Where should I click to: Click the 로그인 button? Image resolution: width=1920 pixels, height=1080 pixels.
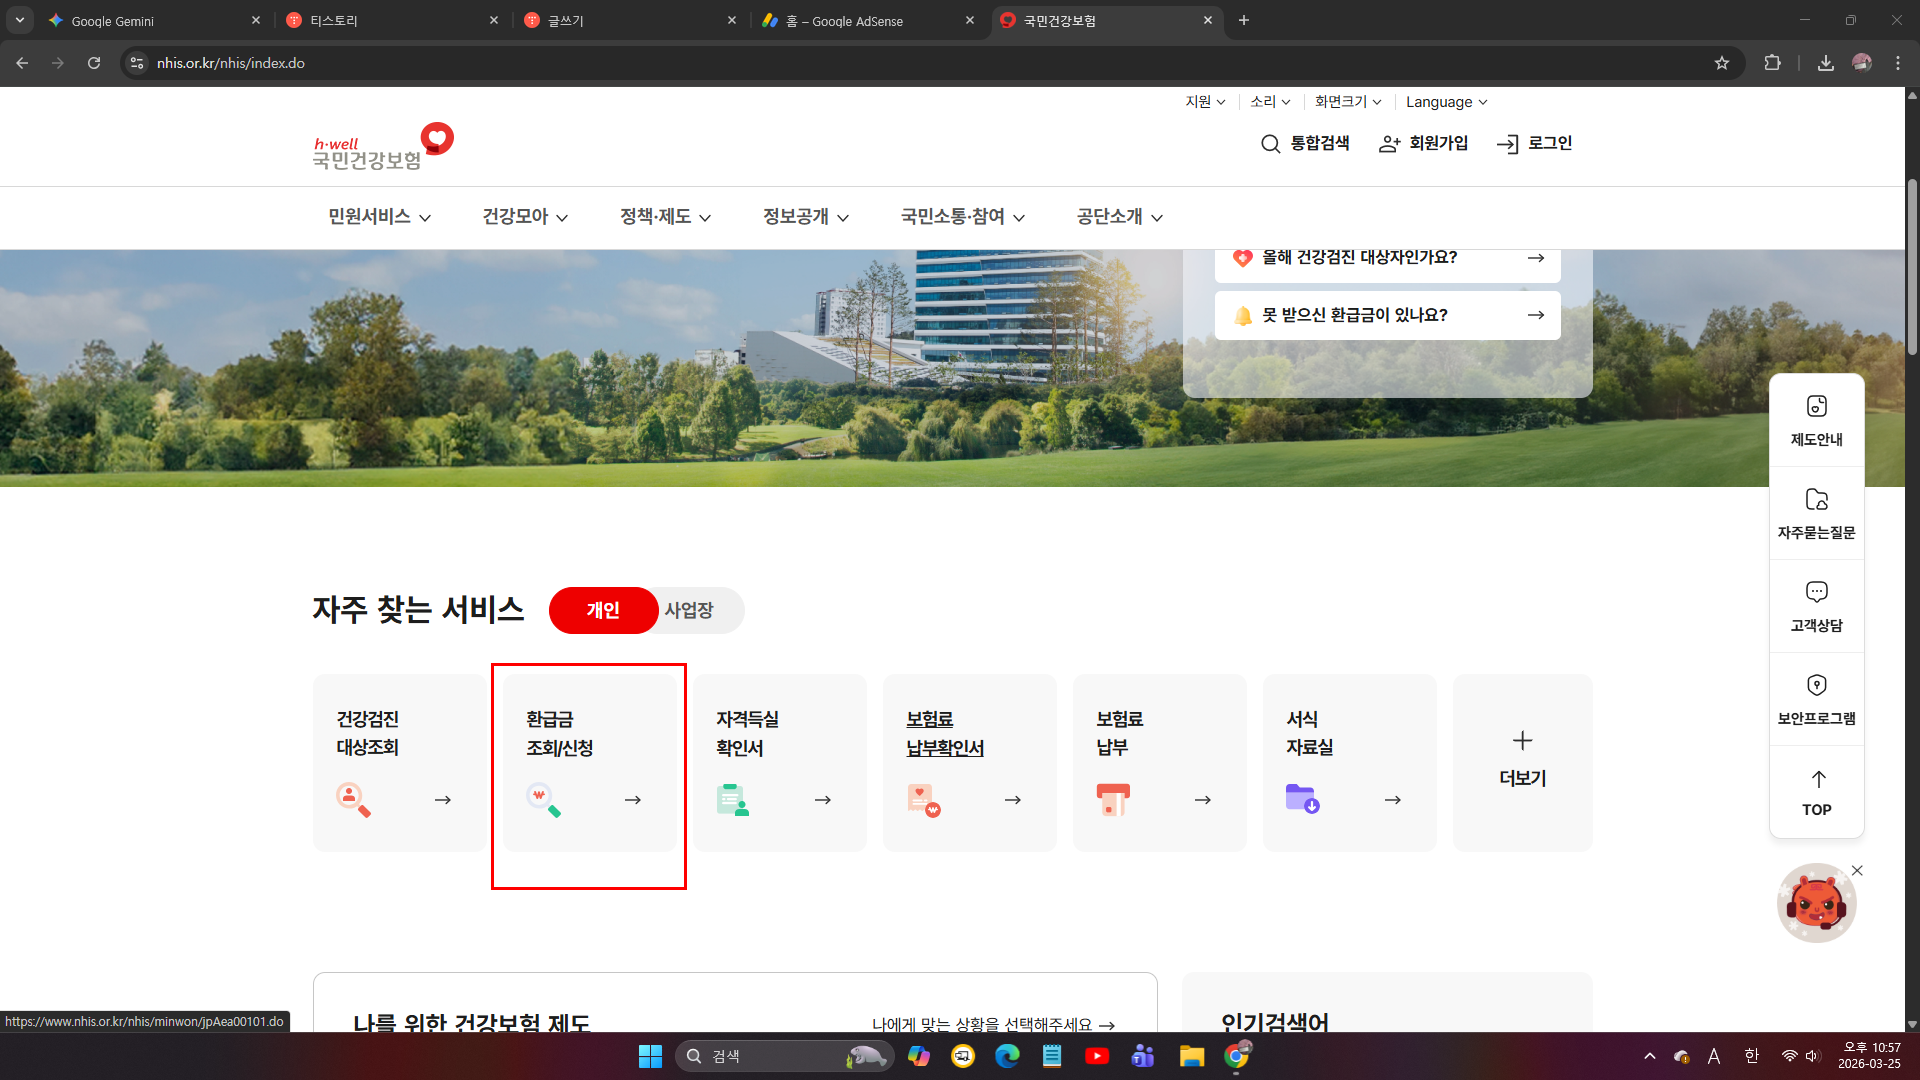pyautogui.click(x=1533, y=143)
